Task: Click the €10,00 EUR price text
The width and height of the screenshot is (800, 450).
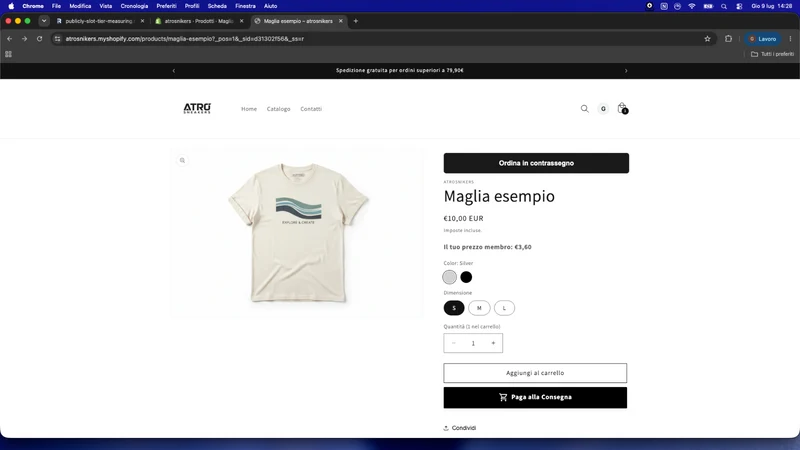Action: point(463,218)
